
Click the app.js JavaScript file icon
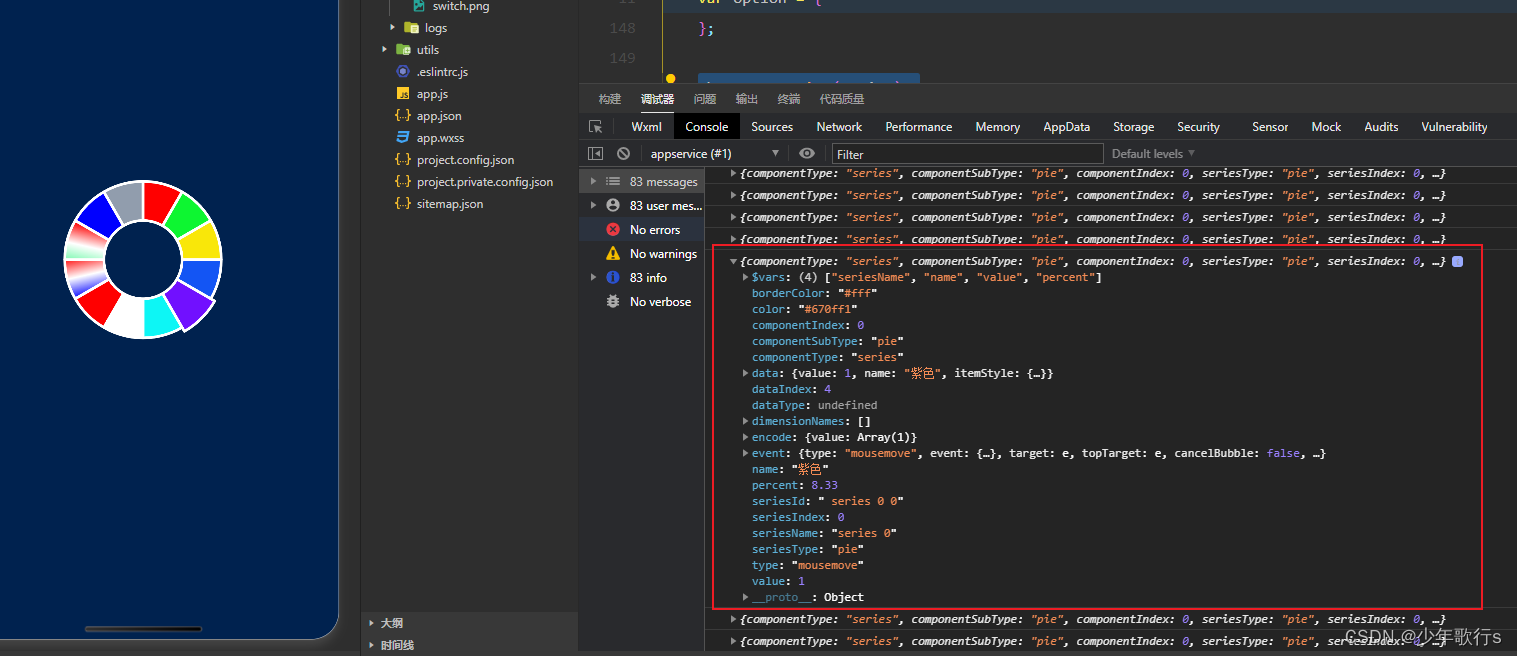click(403, 94)
